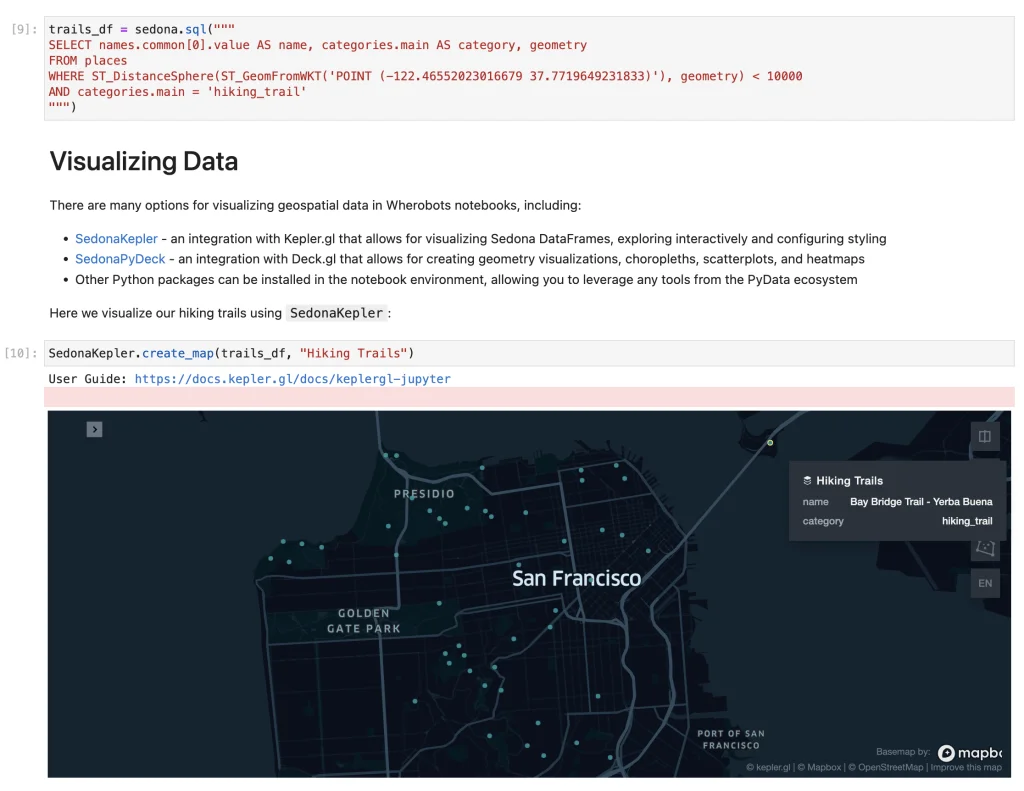Click the 'Basemap by:' text
The image size is (1024, 791).
[903, 752]
